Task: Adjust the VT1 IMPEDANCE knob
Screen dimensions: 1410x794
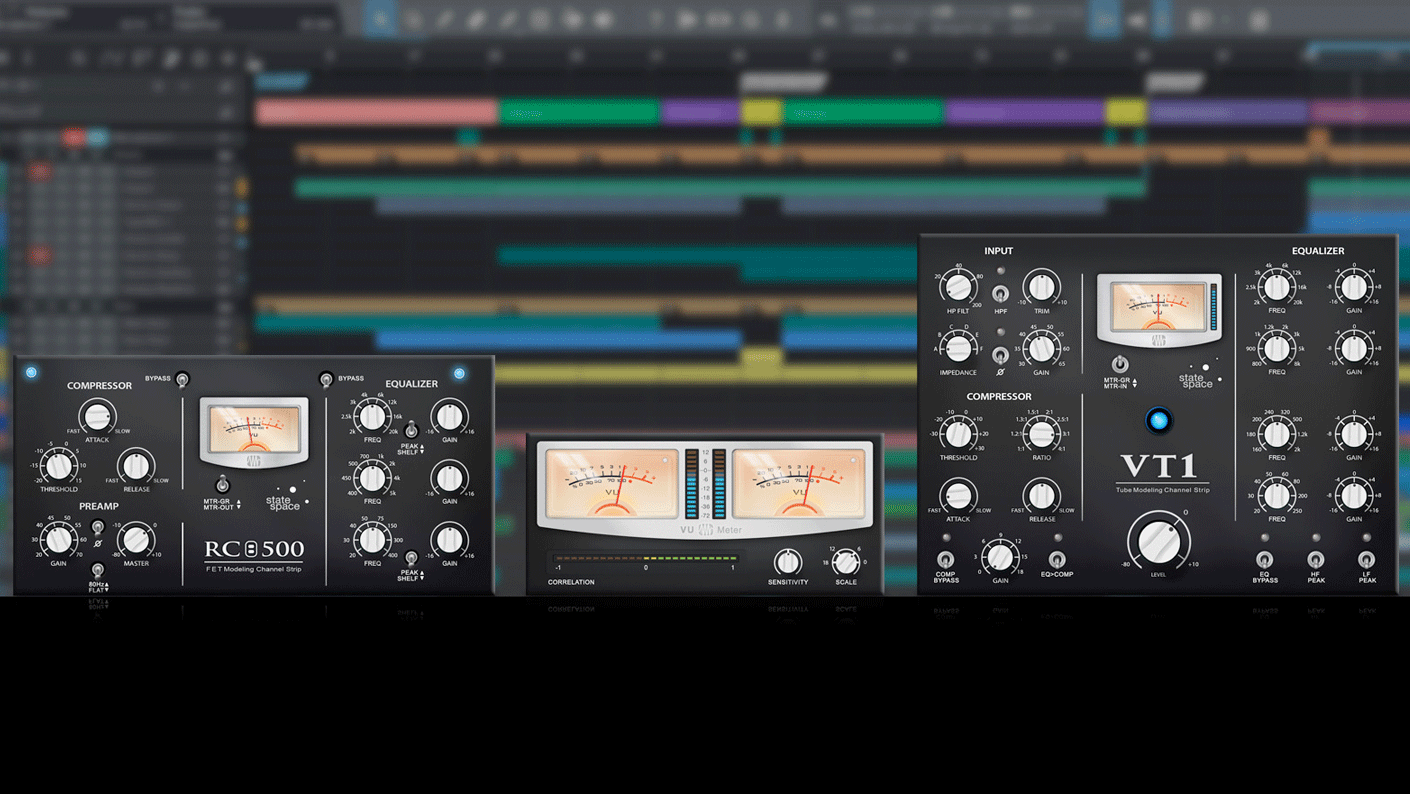Action: 958,348
